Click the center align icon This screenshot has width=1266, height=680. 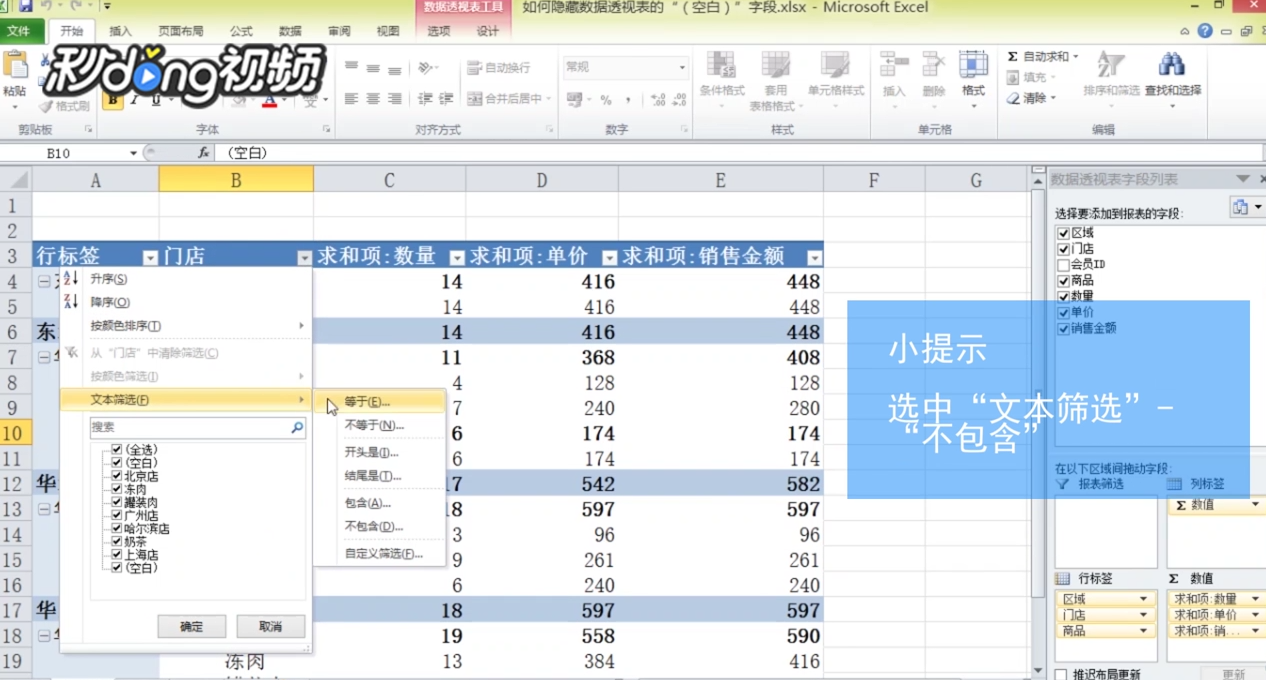(373, 99)
